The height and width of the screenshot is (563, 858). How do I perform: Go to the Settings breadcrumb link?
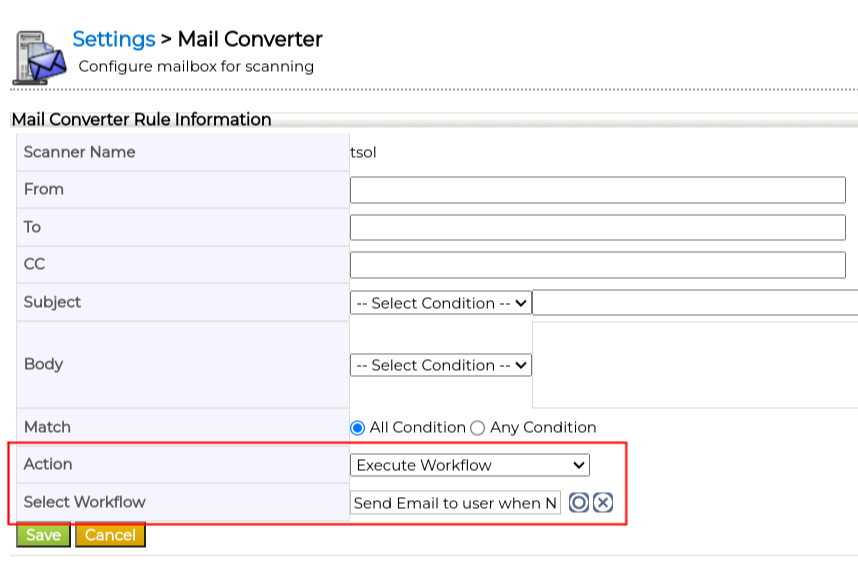point(113,40)
